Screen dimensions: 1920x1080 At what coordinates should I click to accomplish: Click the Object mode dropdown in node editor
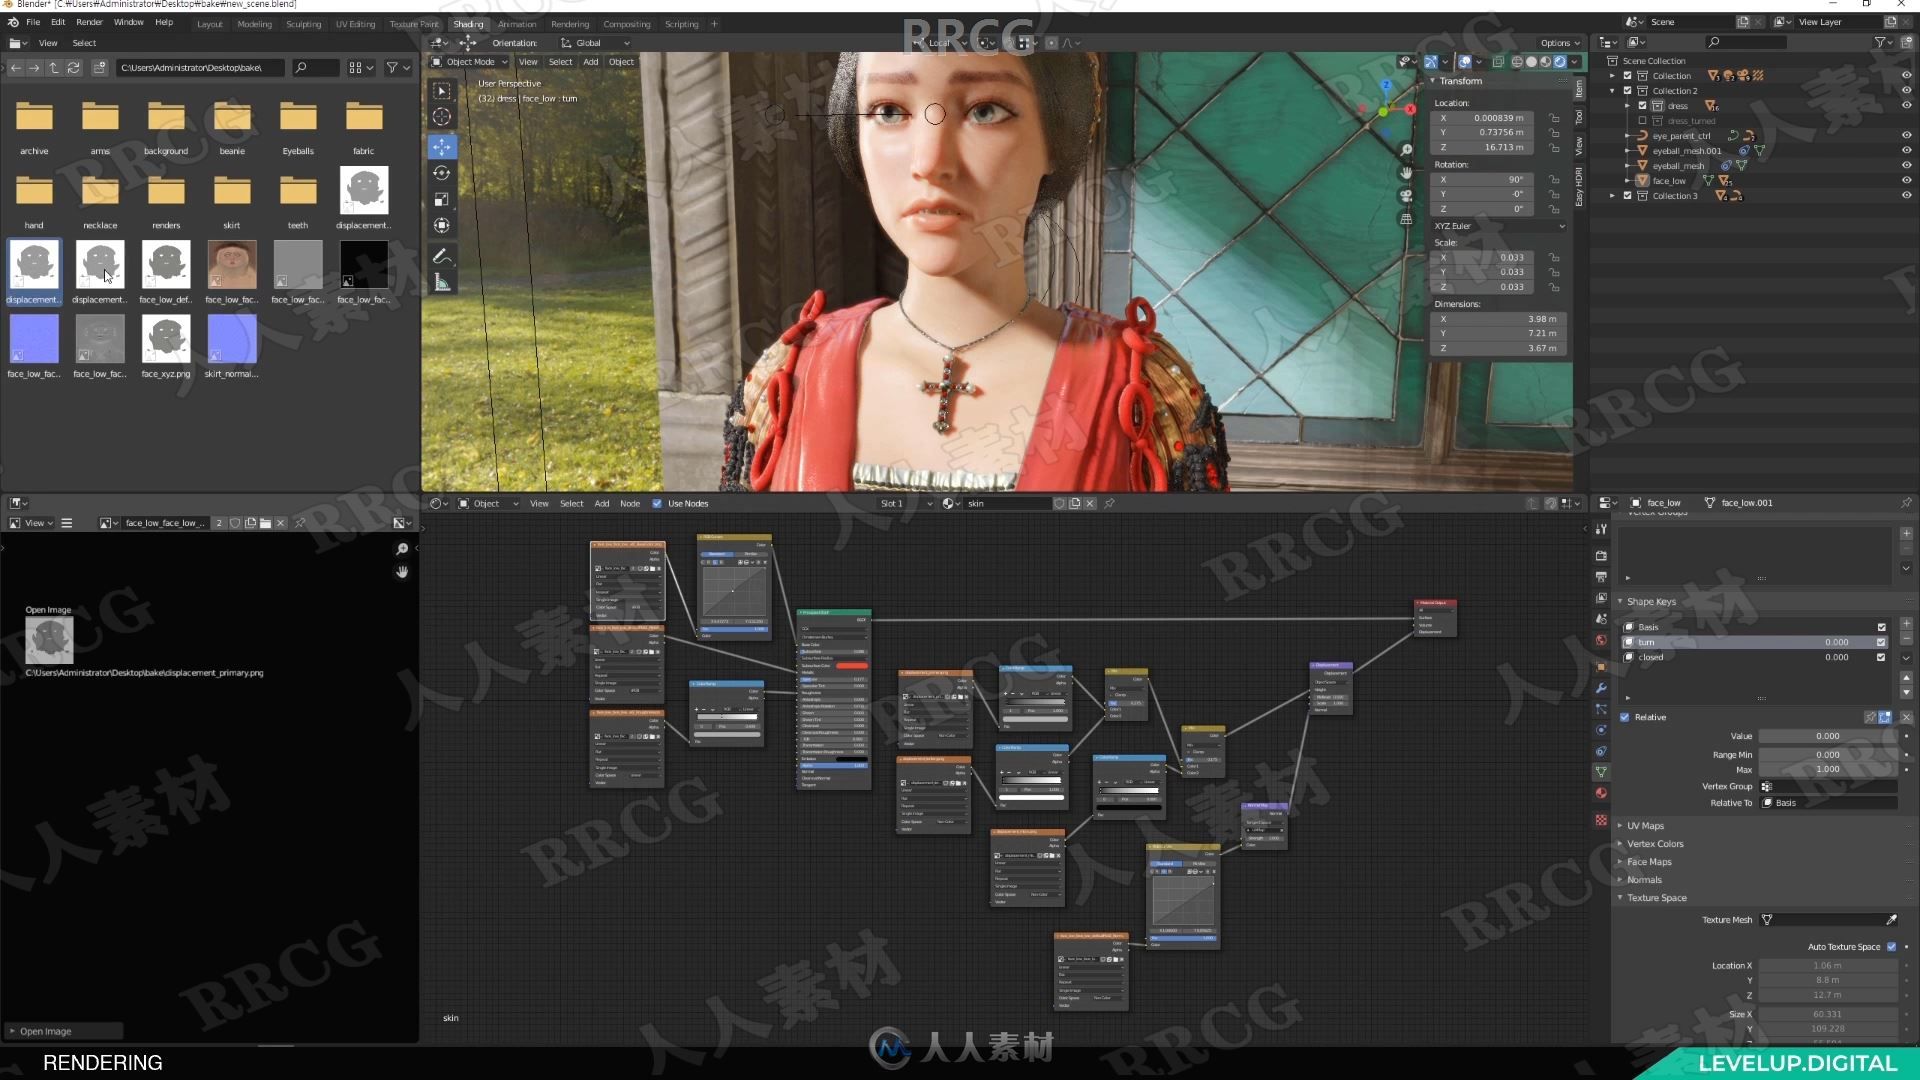pos(485,502)
